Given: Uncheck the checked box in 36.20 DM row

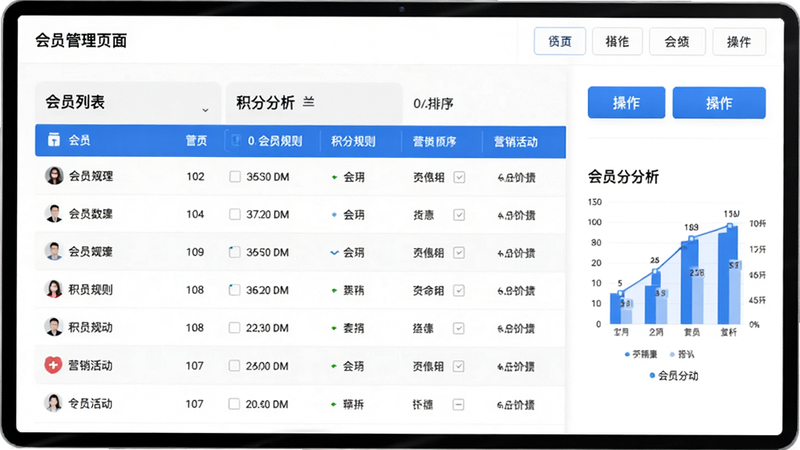Looking at the screenshot, I should (x=459, y=290).
